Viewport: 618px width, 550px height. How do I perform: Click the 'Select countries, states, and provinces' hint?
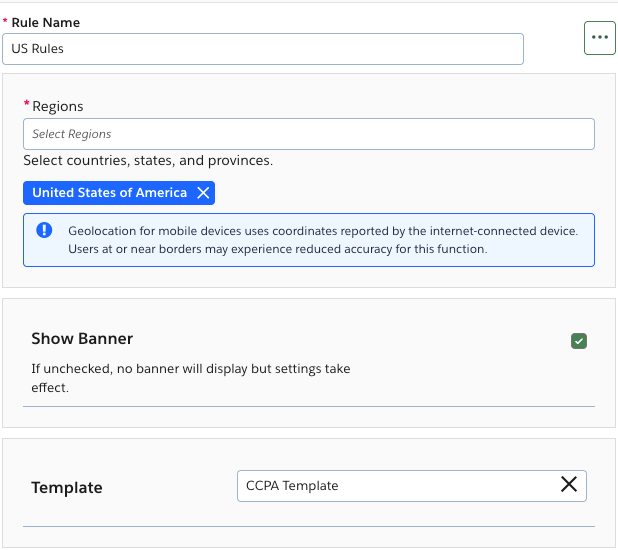[148, 160]
